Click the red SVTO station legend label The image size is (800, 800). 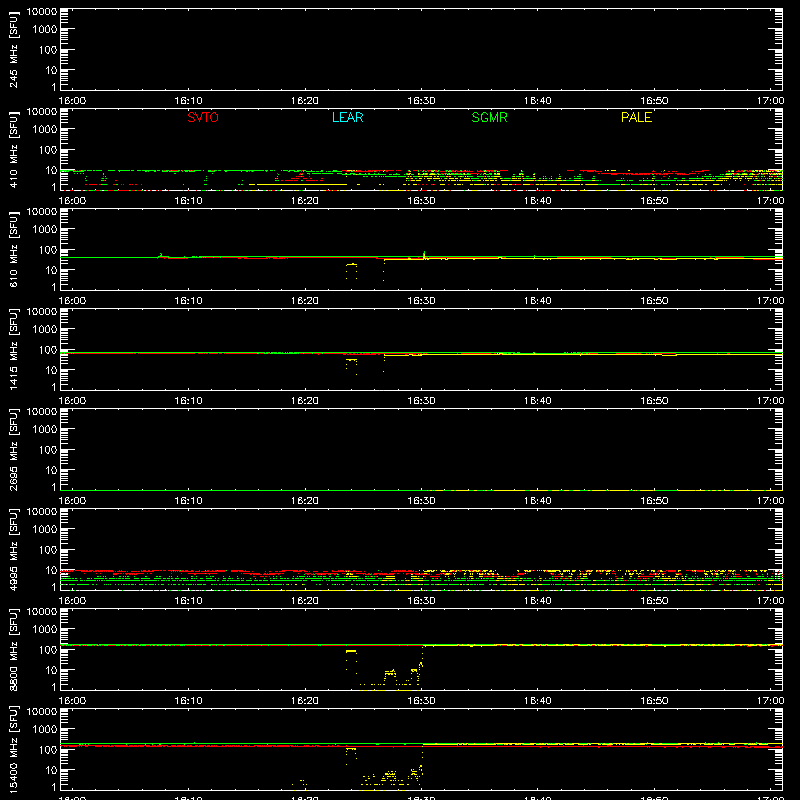pyautogui.click(x=203, y=117)
